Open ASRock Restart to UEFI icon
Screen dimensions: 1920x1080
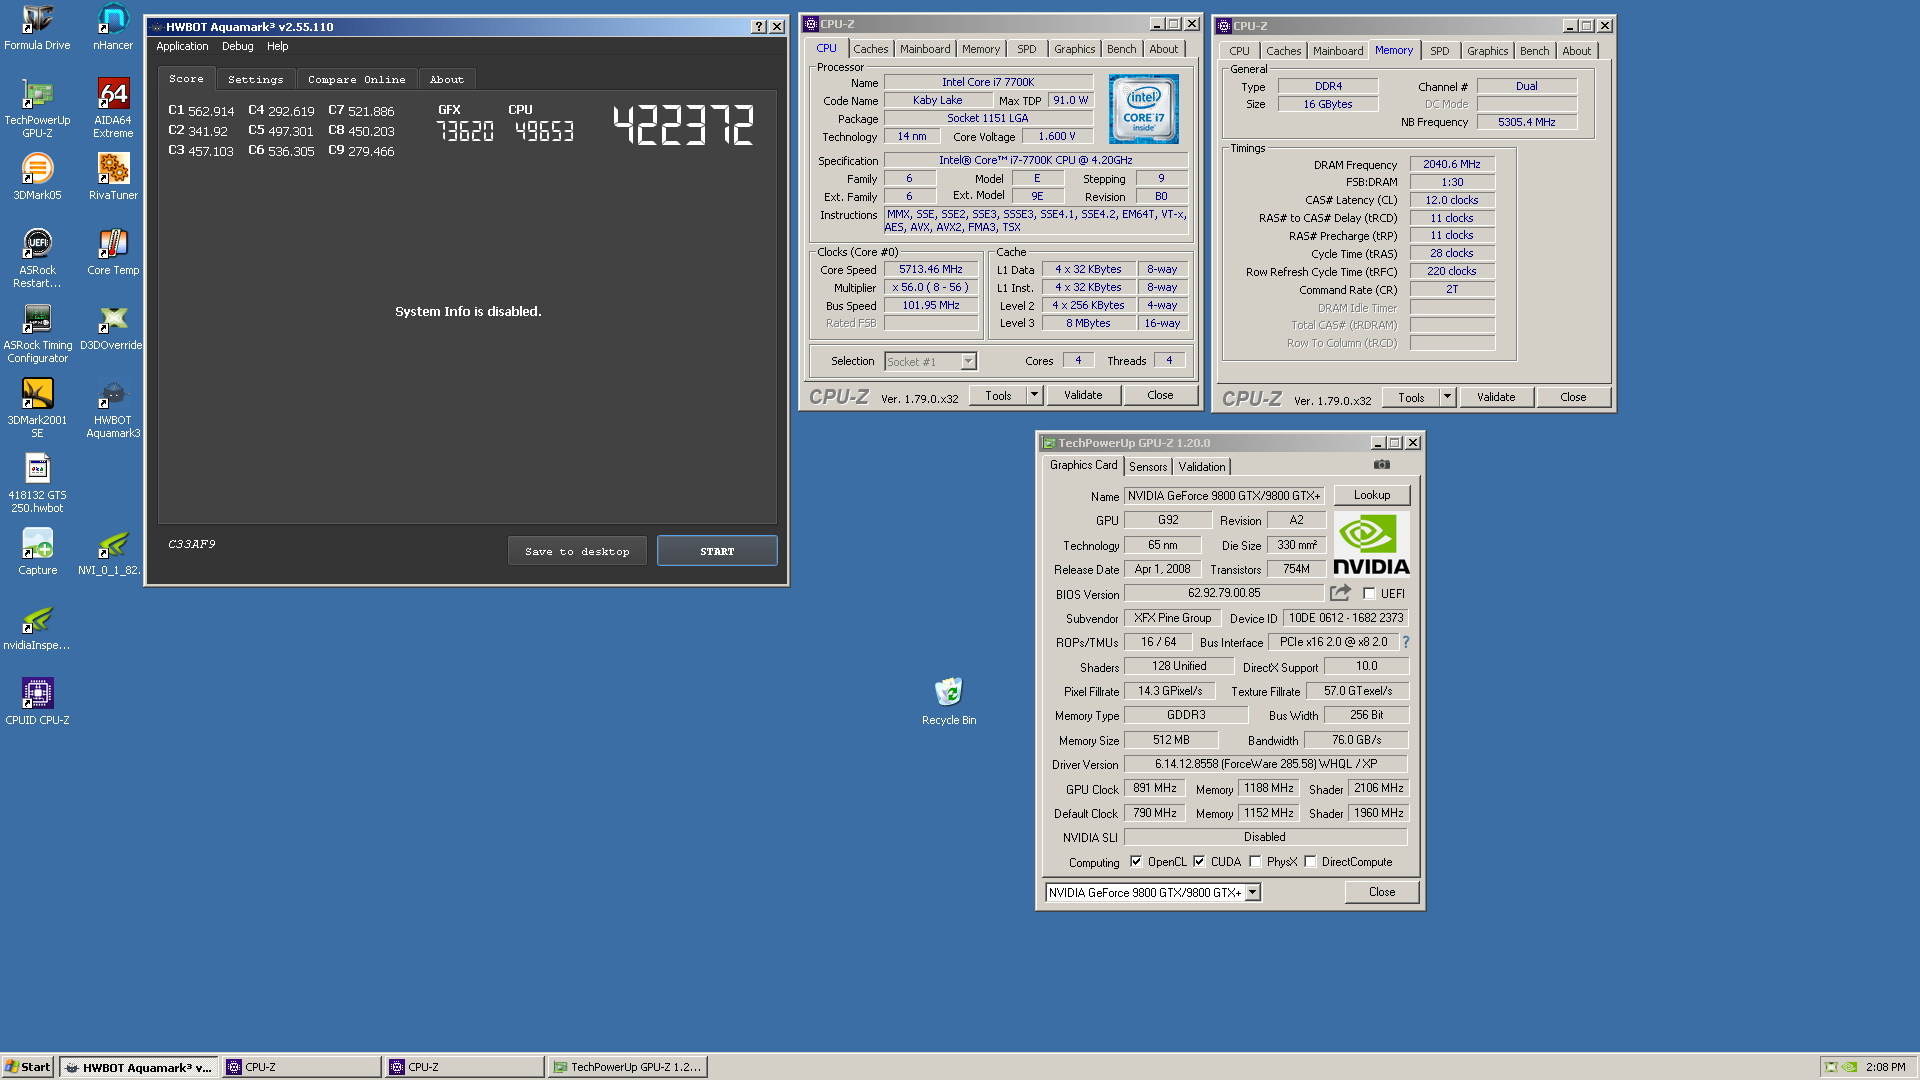pyautogui.click(x=37, y=259)
